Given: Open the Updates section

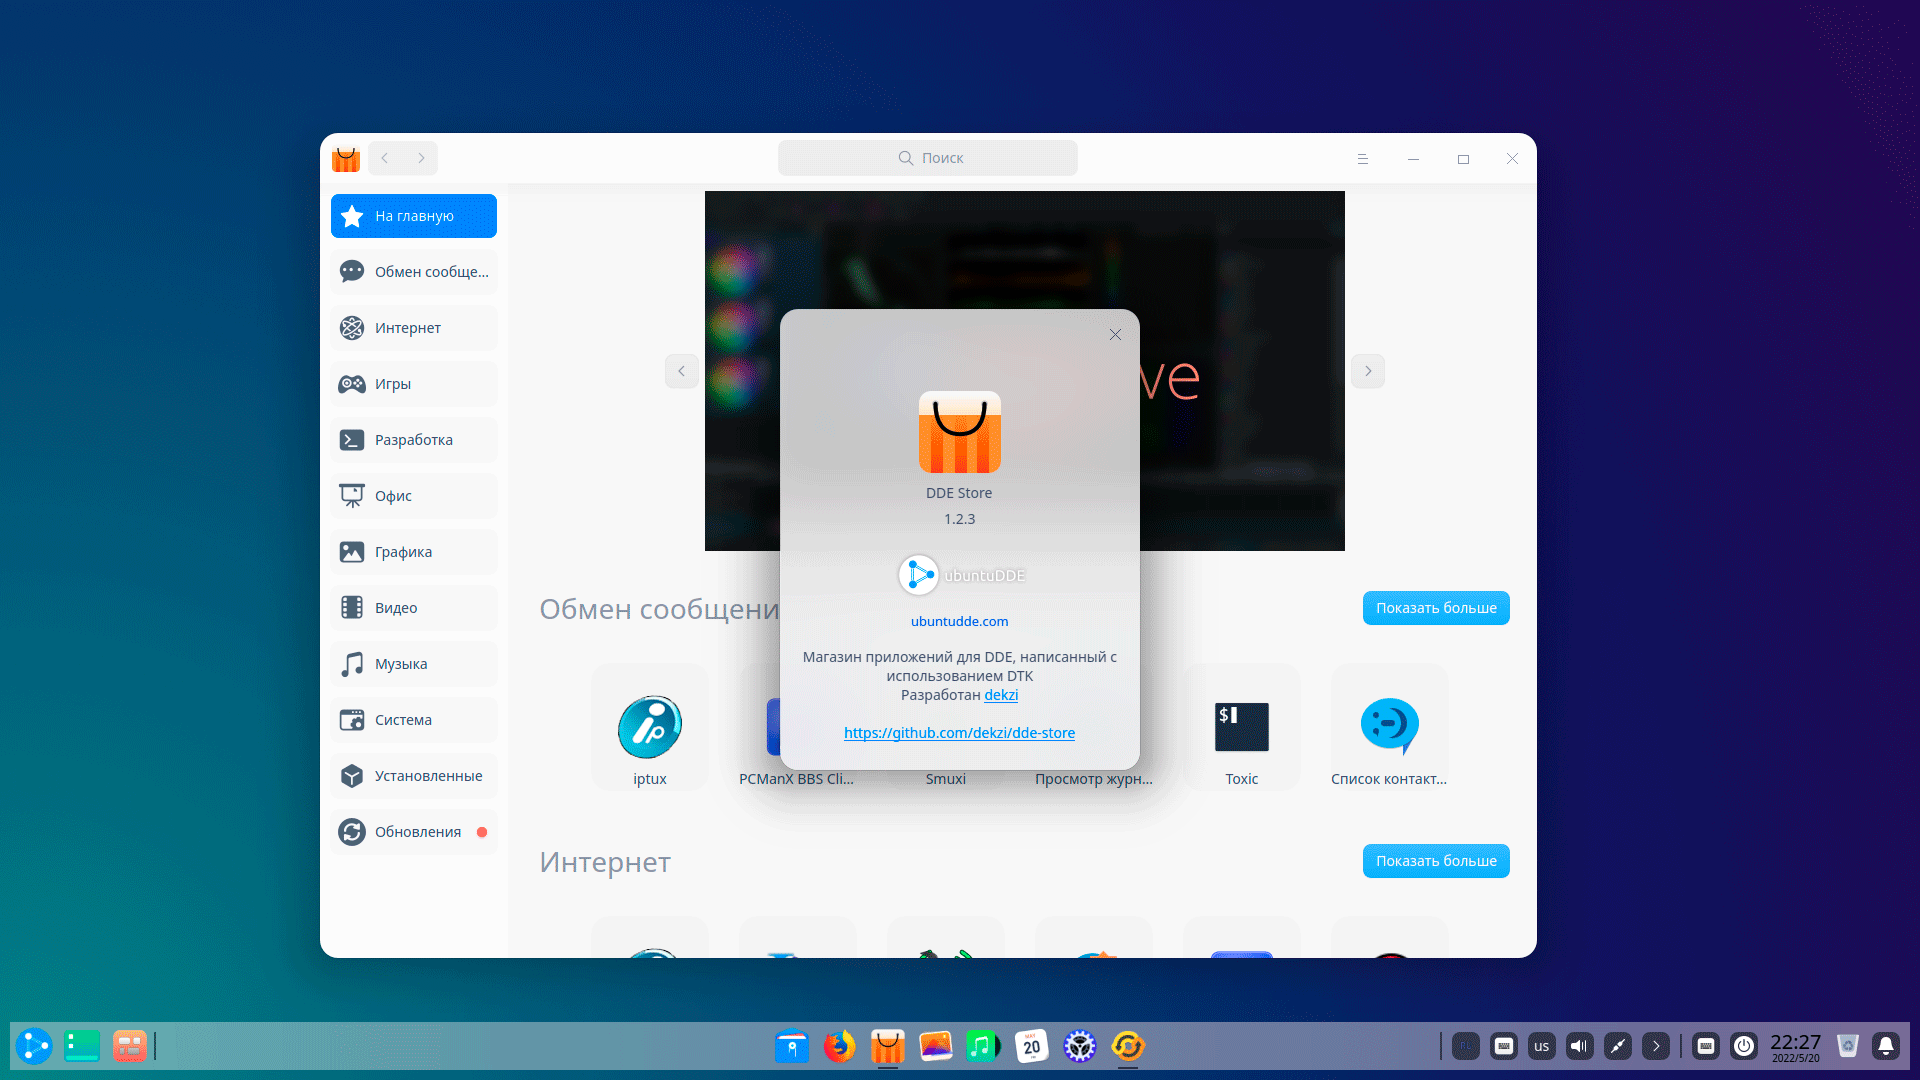Looking at the screenshot, I should pos(413,832).
